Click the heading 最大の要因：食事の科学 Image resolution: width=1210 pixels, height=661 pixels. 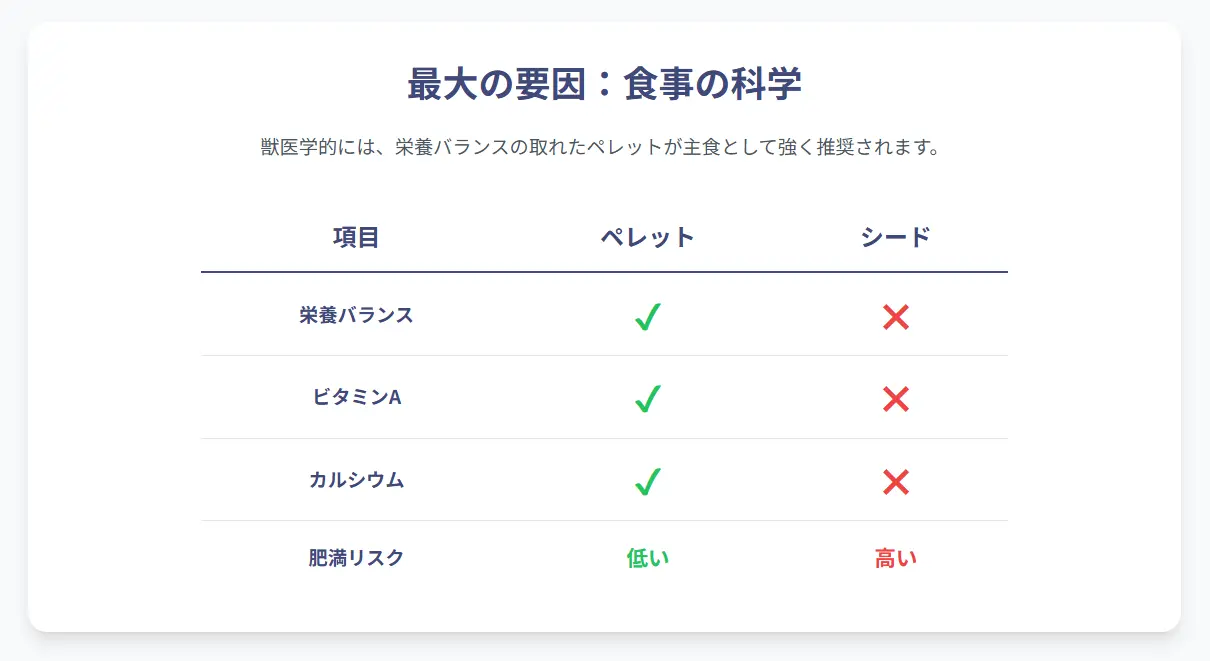coord(604,84)
